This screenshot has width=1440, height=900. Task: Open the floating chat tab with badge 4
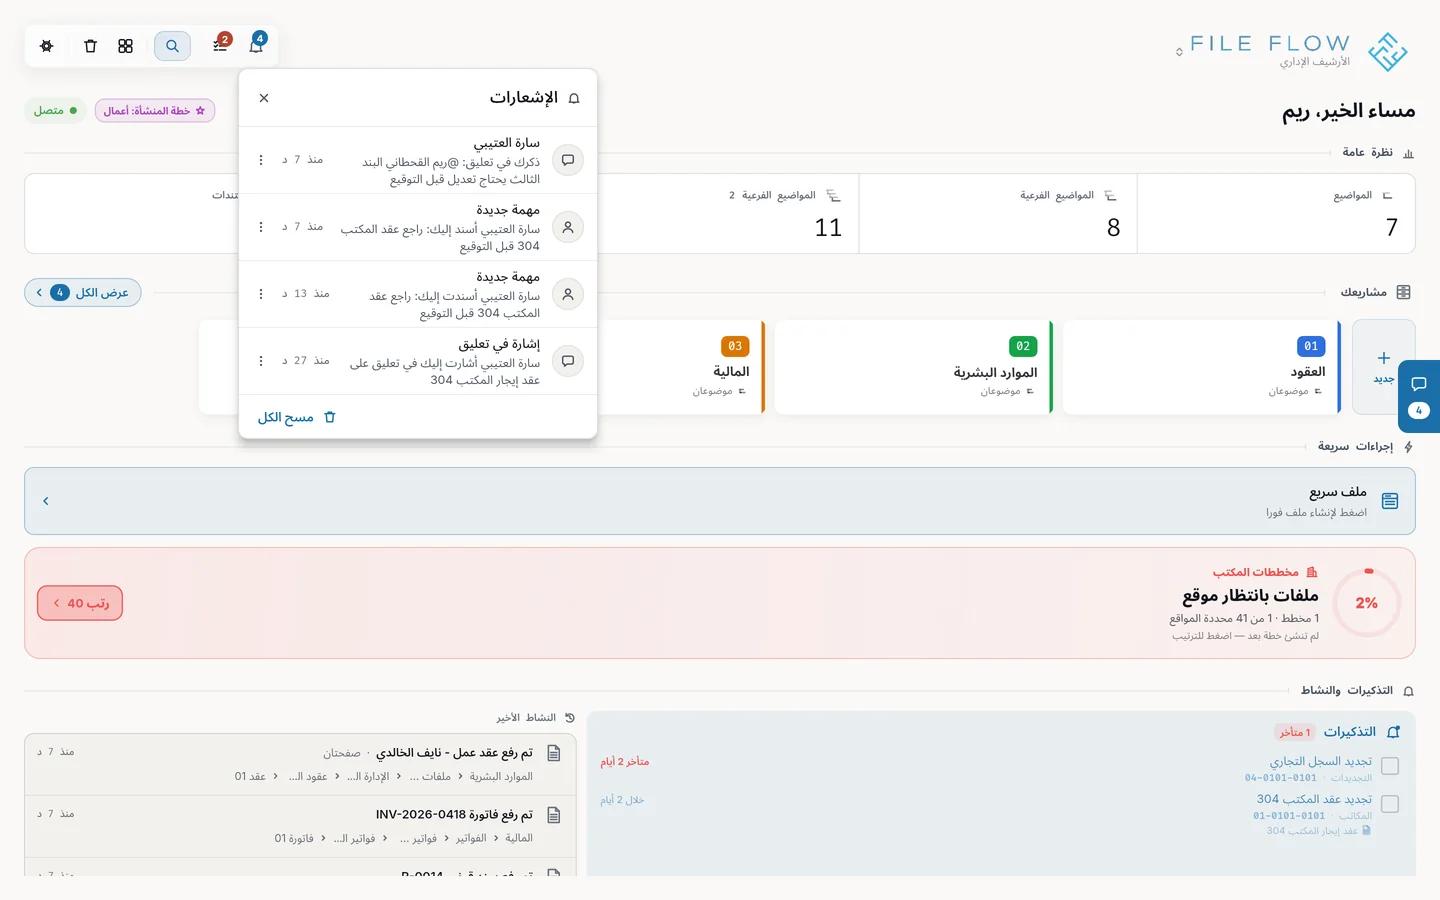click(x=1419, y=396)
